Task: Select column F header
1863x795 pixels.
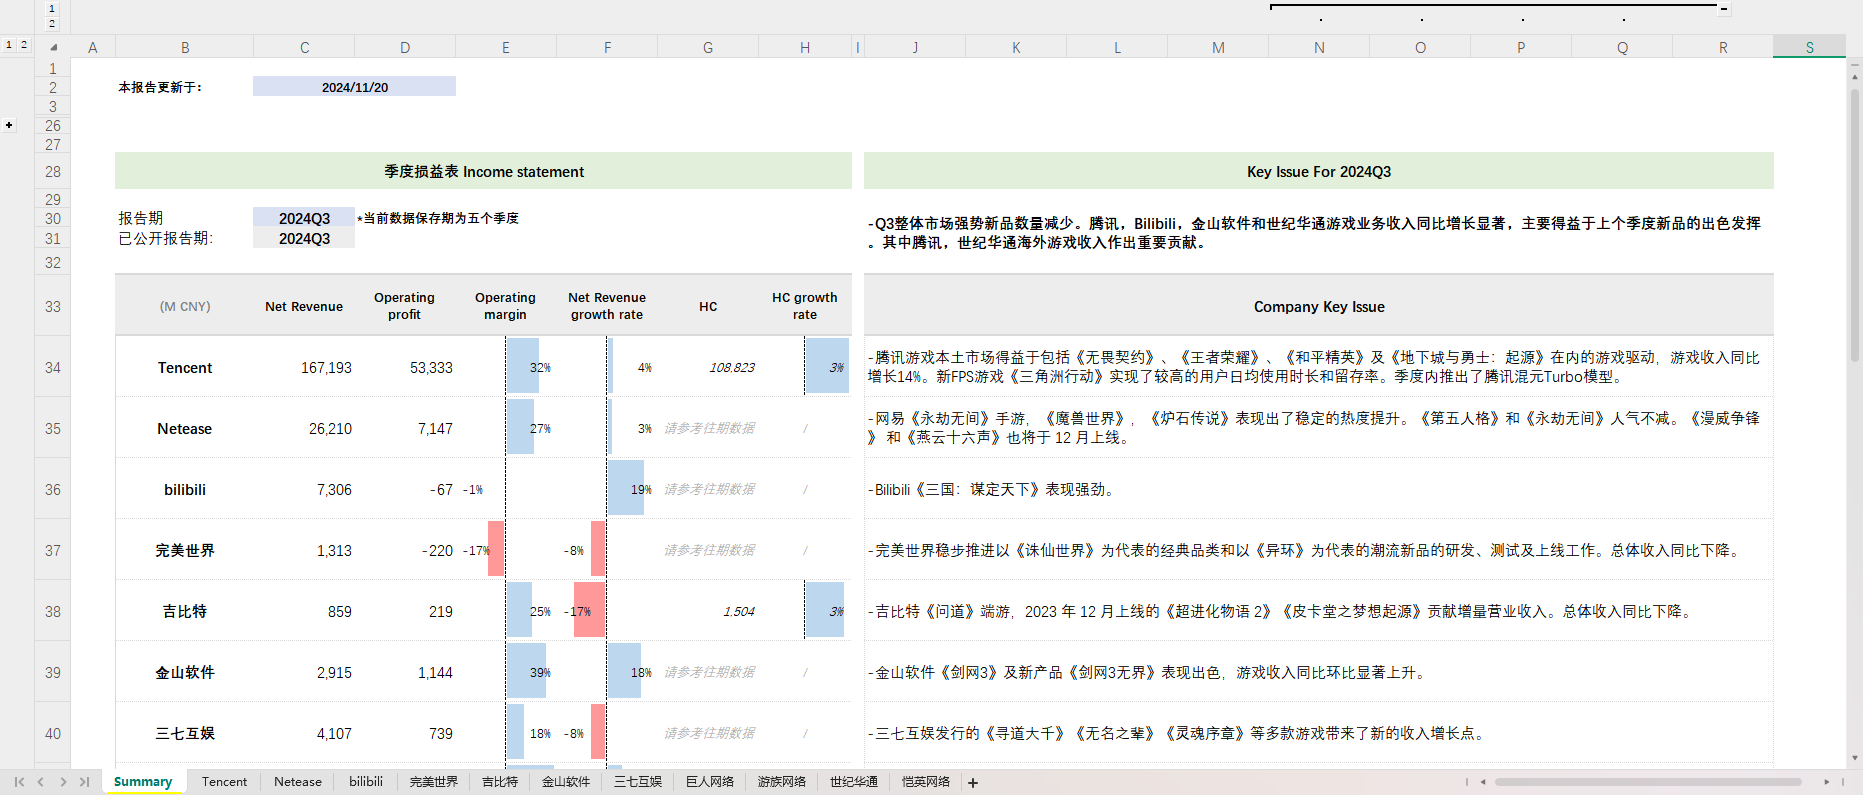Action: coord(607,47)
